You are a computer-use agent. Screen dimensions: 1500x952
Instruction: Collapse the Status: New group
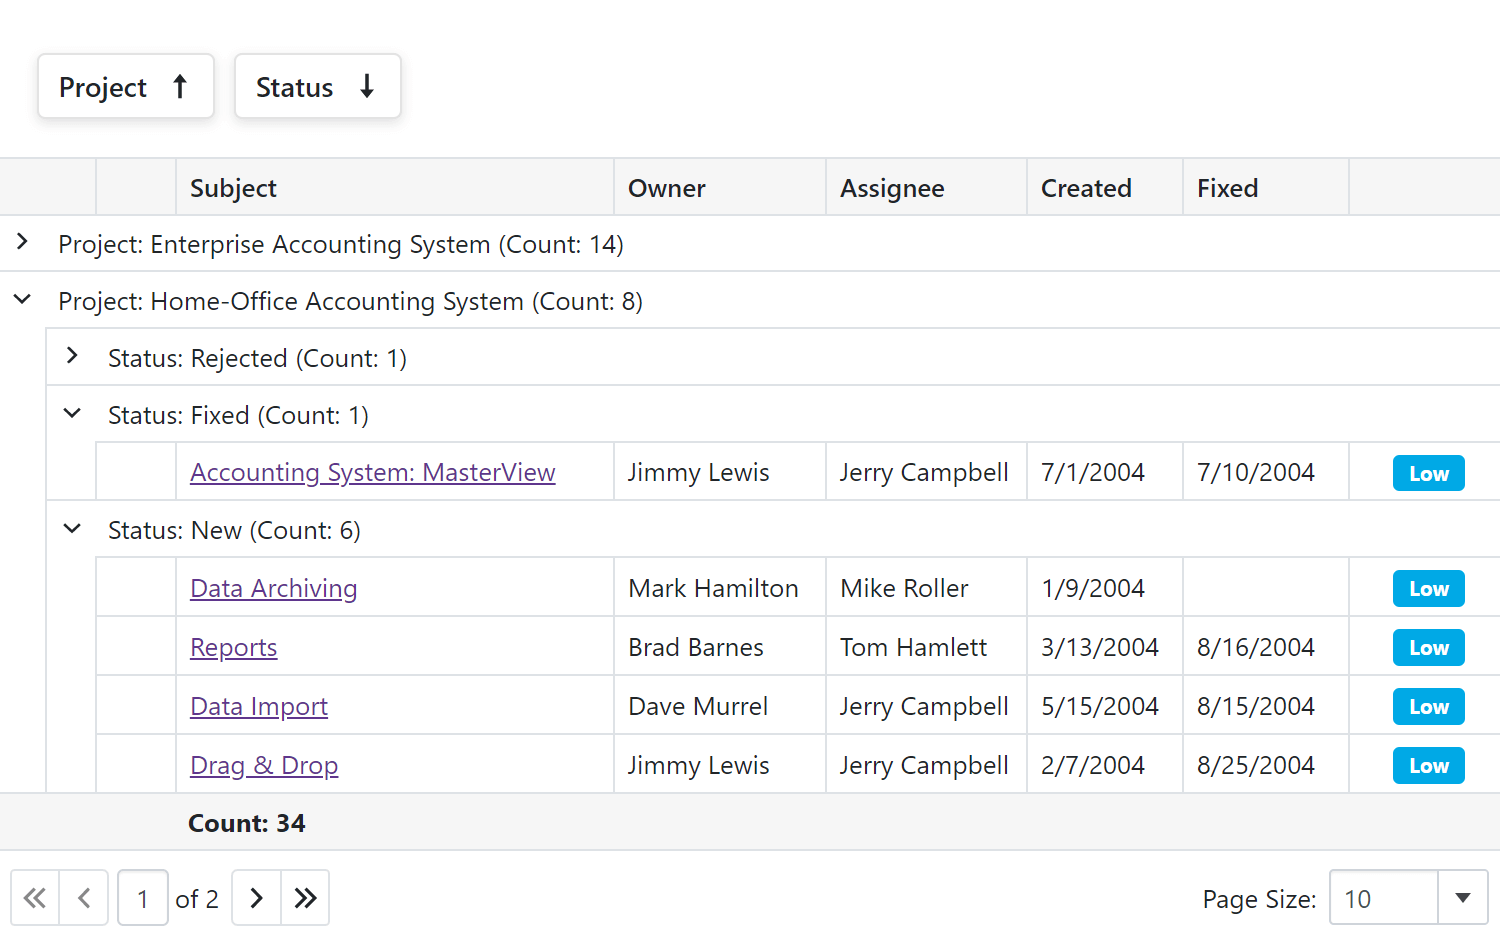click(x=72, y=529)
